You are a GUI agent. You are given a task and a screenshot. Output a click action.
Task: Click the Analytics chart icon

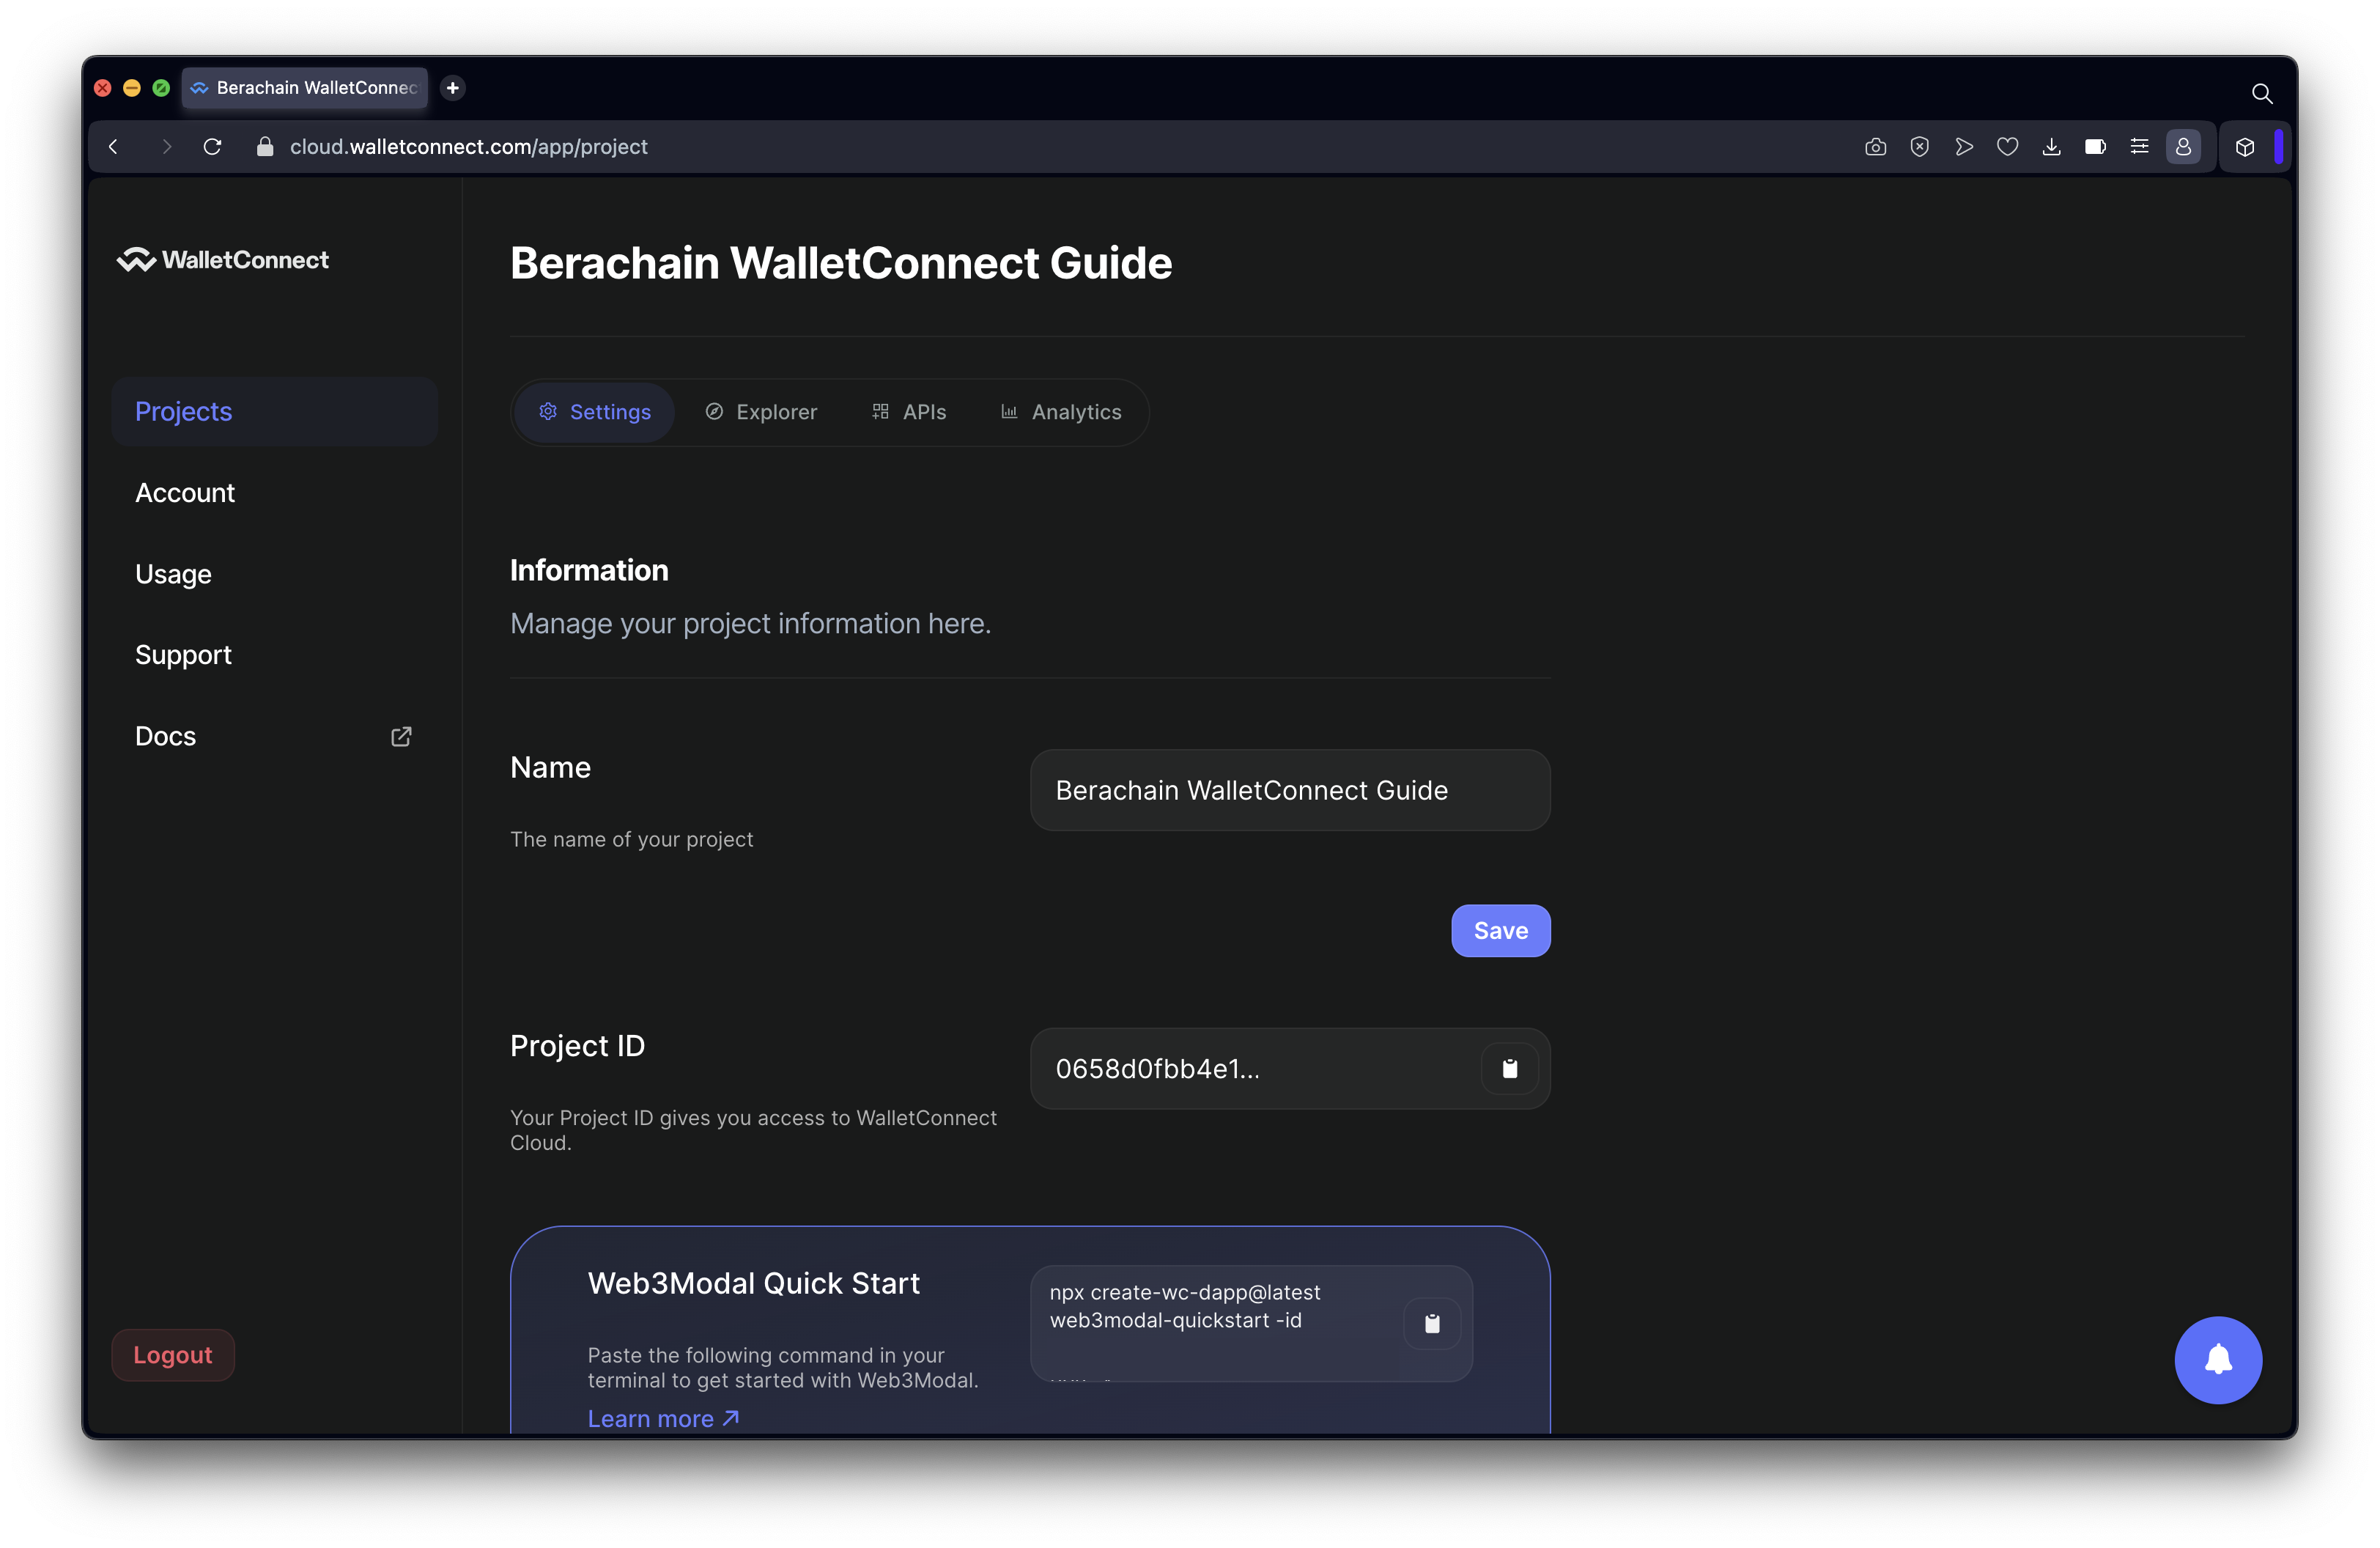click(x=1009, y=412)
